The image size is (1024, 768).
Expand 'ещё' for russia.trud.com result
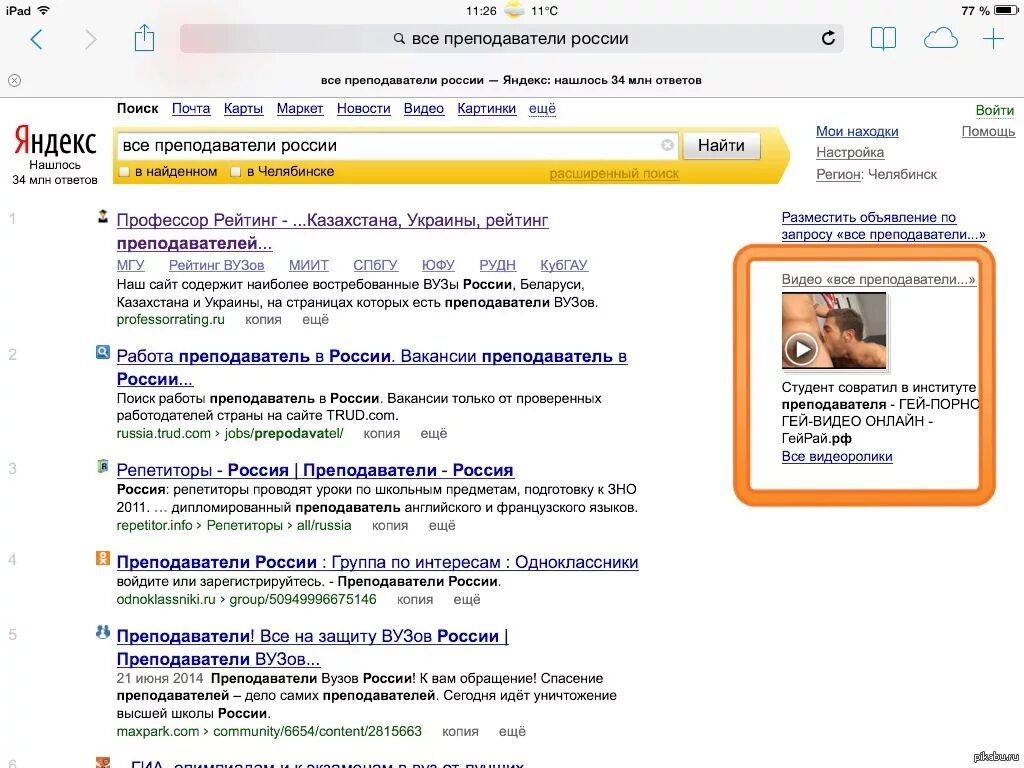click(434, 434)
